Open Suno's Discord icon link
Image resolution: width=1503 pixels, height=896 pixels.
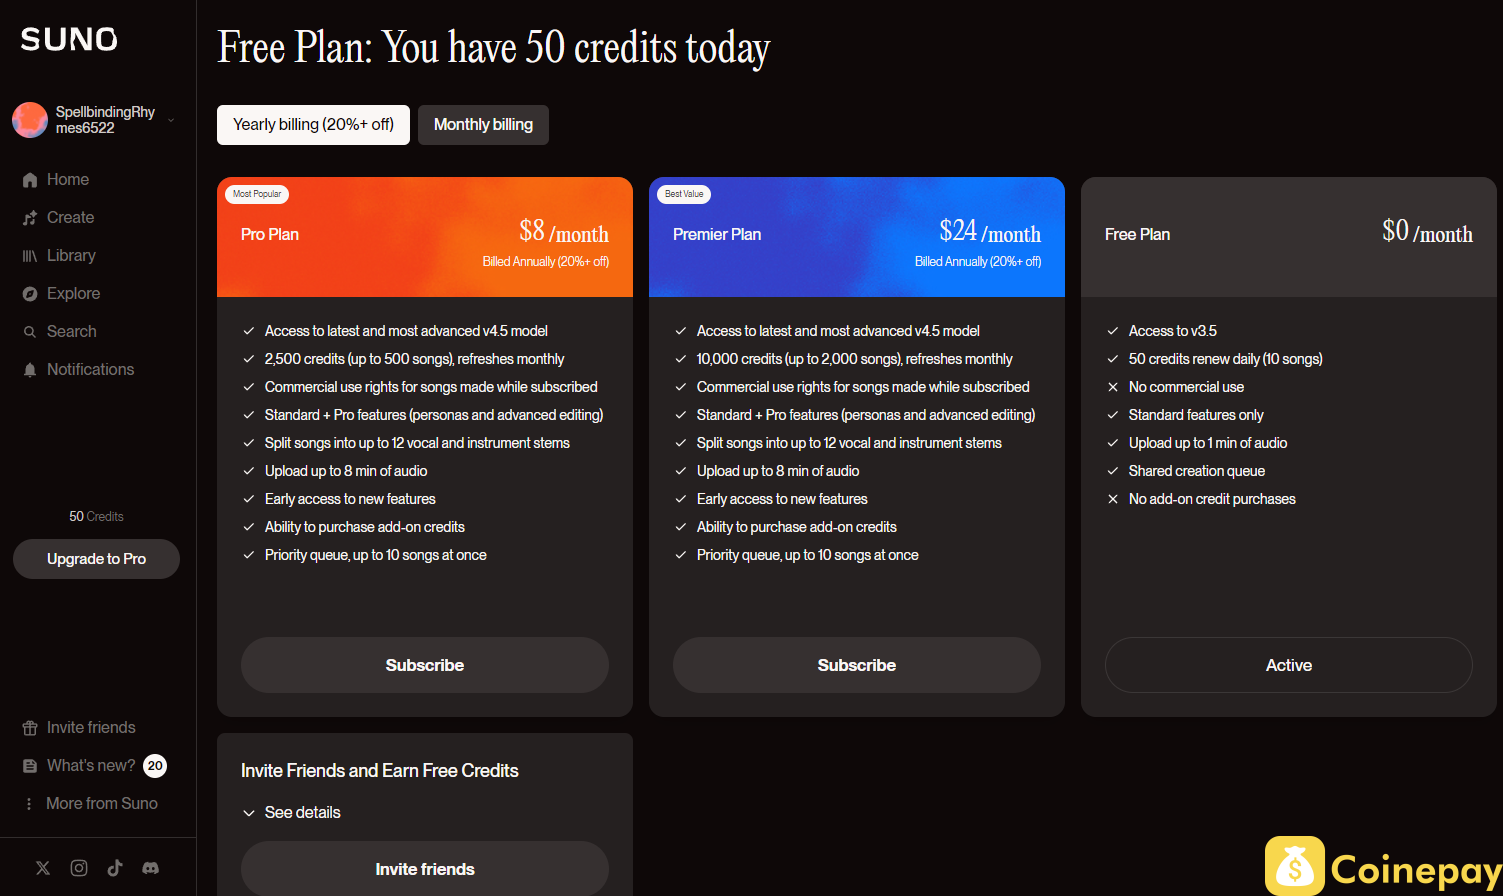[150, 868]
